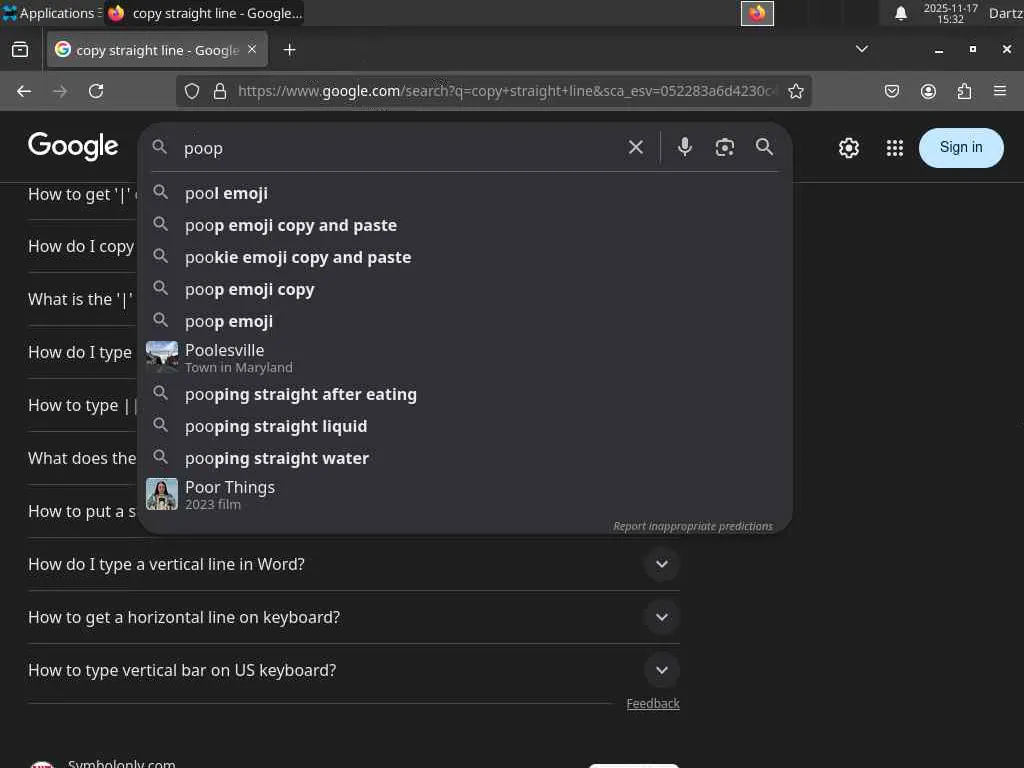Open the list all tabs dropdown
Image resolution: width=1024 pixels, height=768 pixels.
tap(862, 49)
